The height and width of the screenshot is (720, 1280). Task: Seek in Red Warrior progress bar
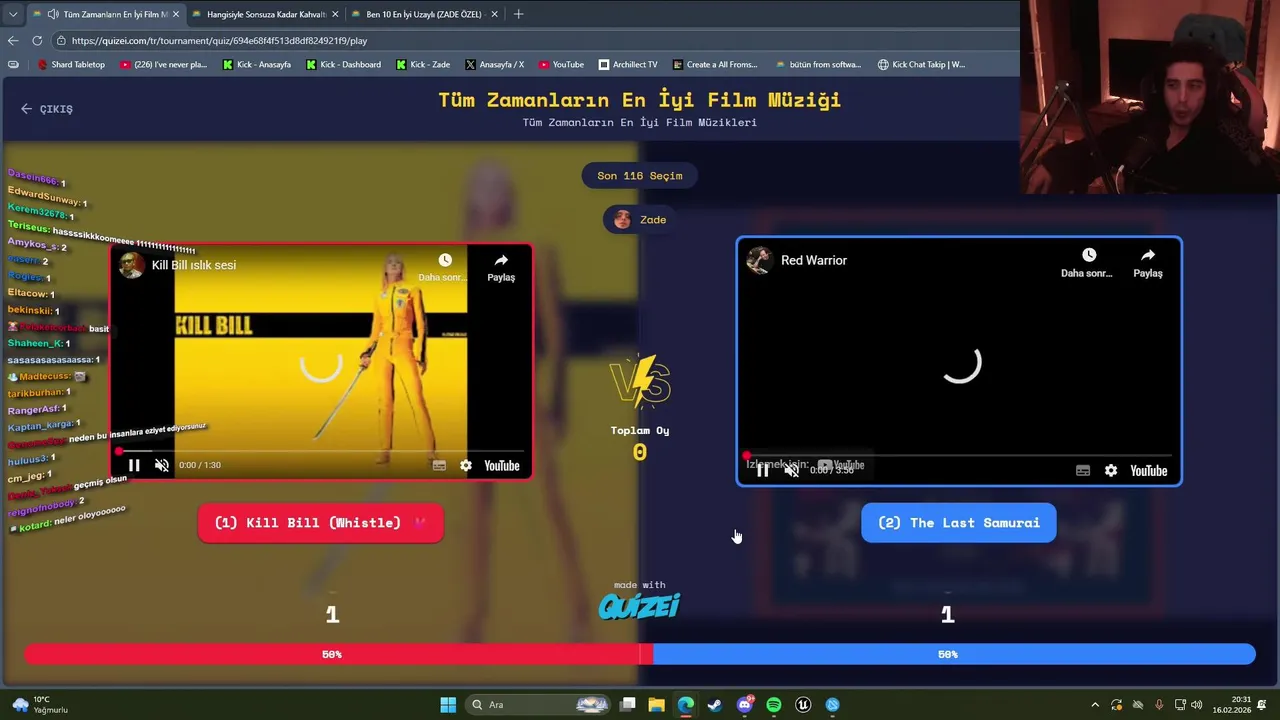(958, 456)
